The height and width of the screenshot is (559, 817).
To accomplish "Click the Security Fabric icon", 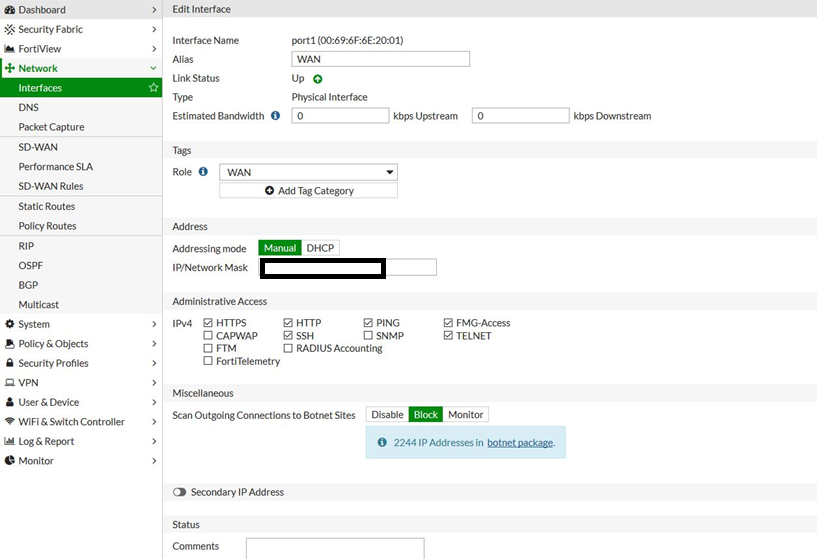I will (10, 29).
